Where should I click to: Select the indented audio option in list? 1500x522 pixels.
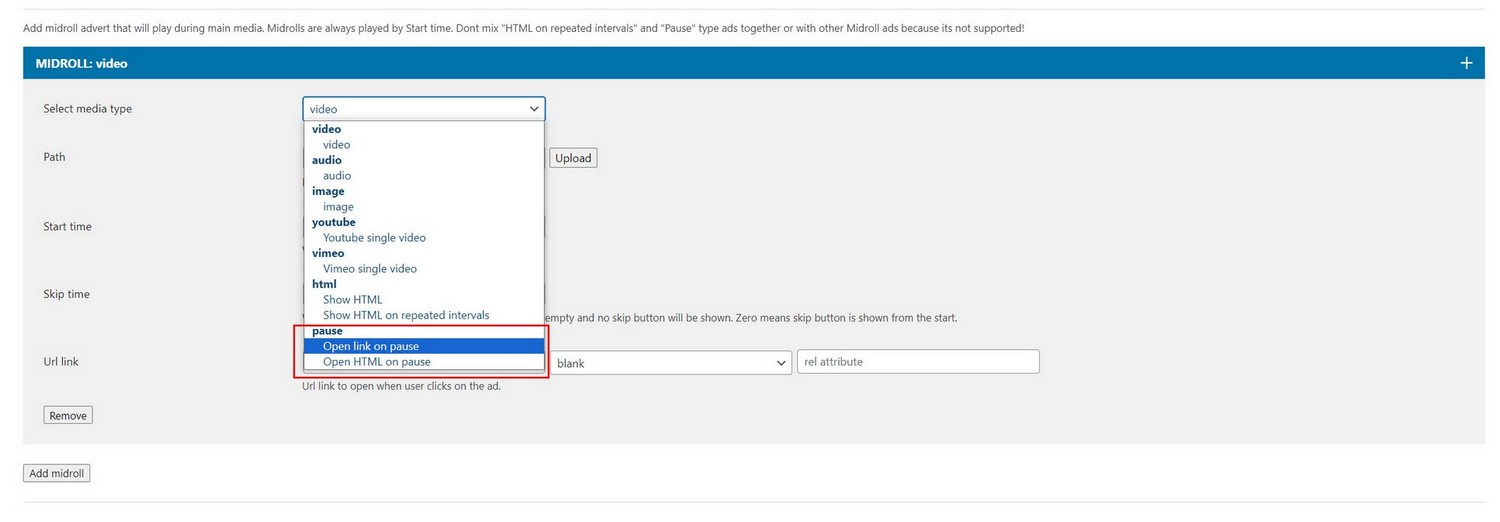[337, 176]
